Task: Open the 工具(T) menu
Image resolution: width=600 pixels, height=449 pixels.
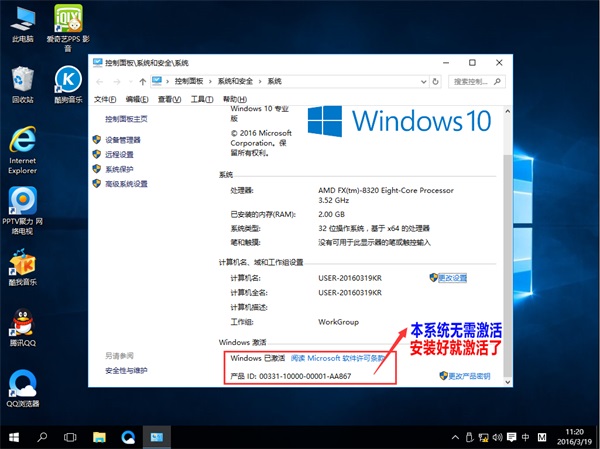Action: coord(202,99)
